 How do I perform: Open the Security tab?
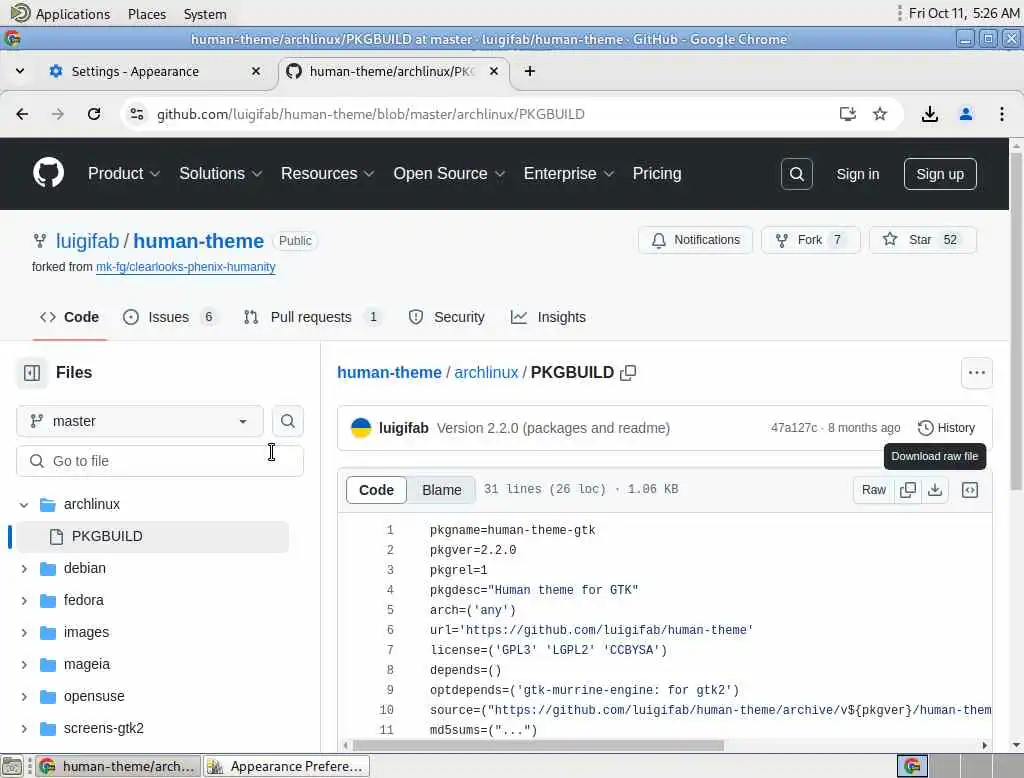click(447, 317)
